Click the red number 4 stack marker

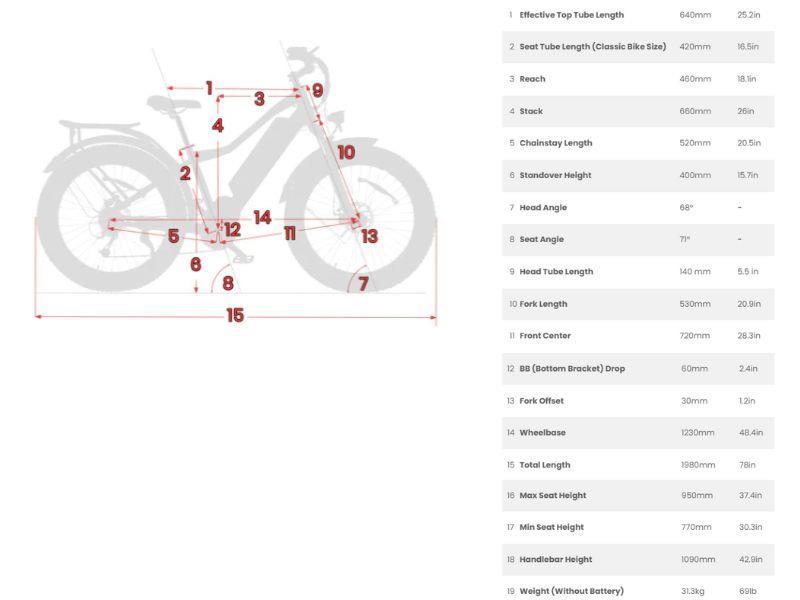[x=217, y=126]
